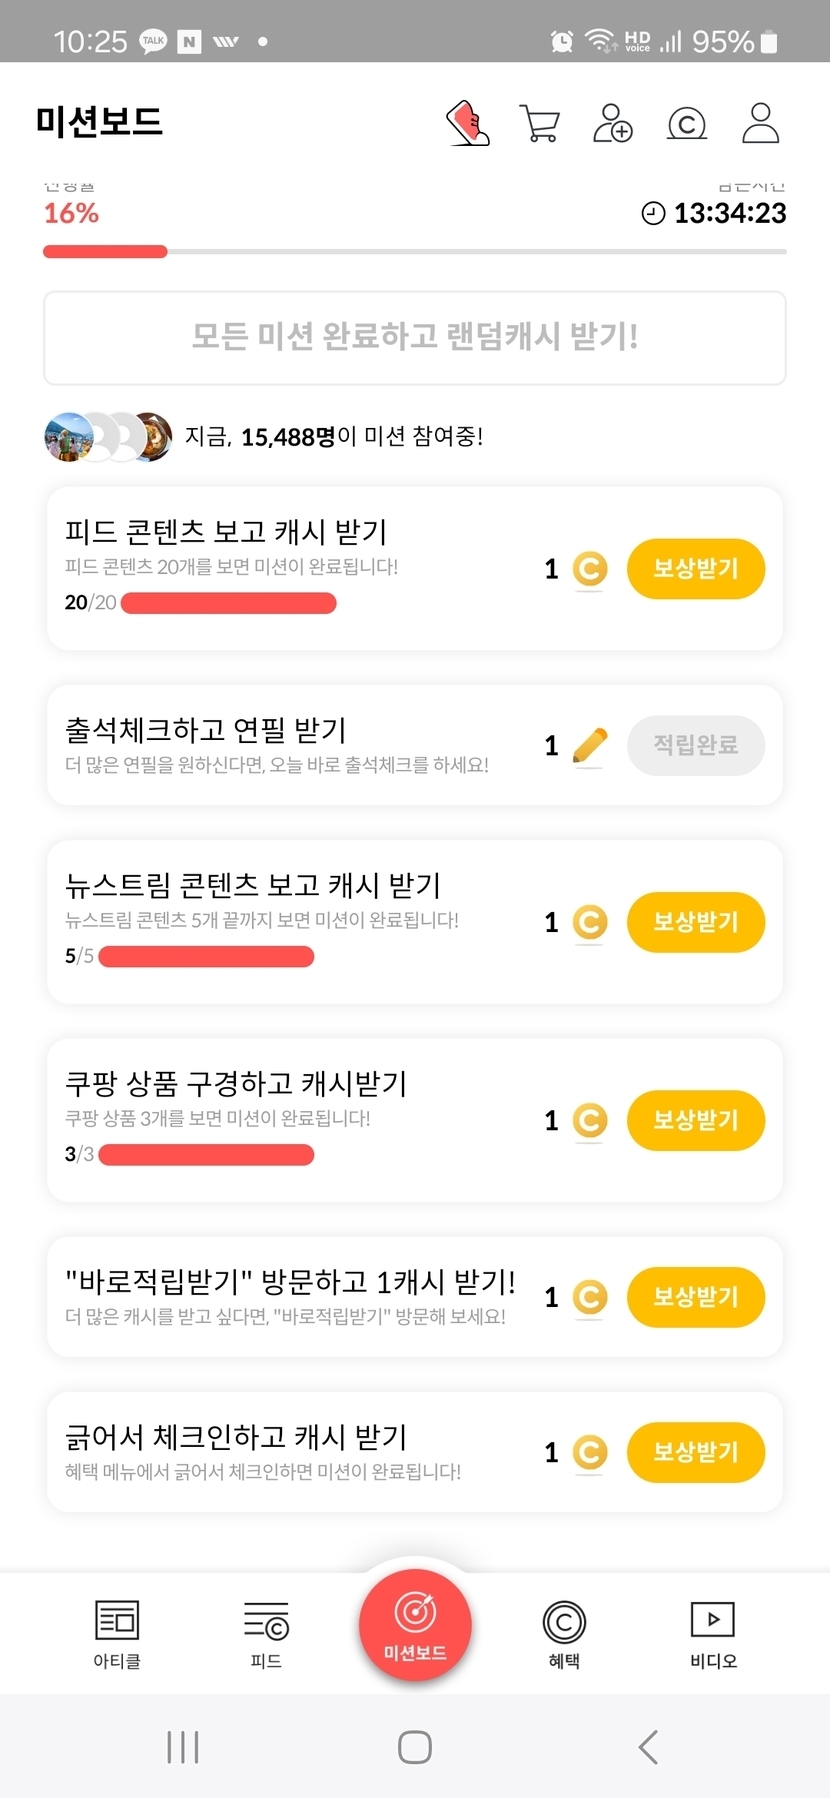
Task: Tap the clock icon beside the timer
Action: coord(653,213)
